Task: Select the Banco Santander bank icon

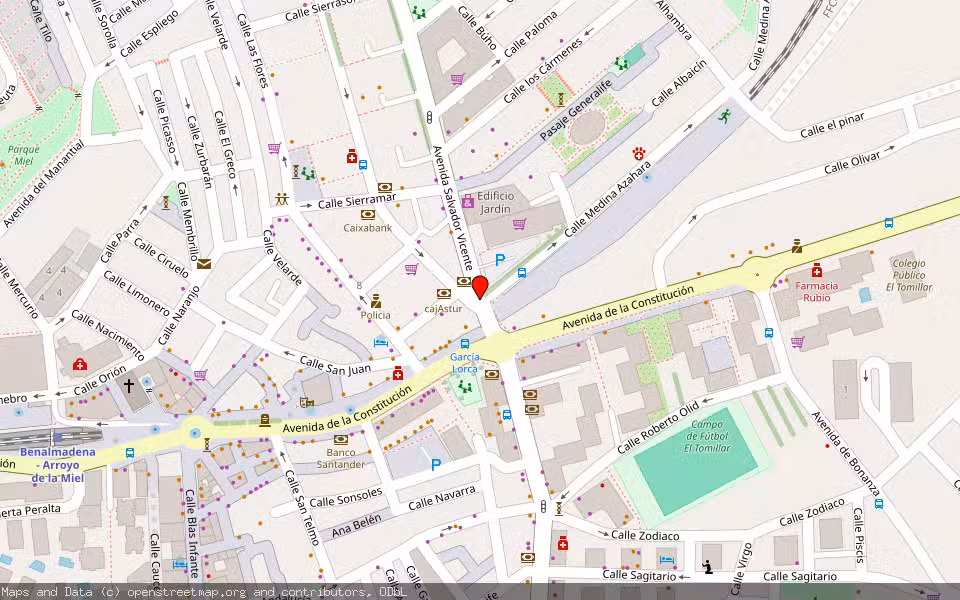Action: [341, 439]
